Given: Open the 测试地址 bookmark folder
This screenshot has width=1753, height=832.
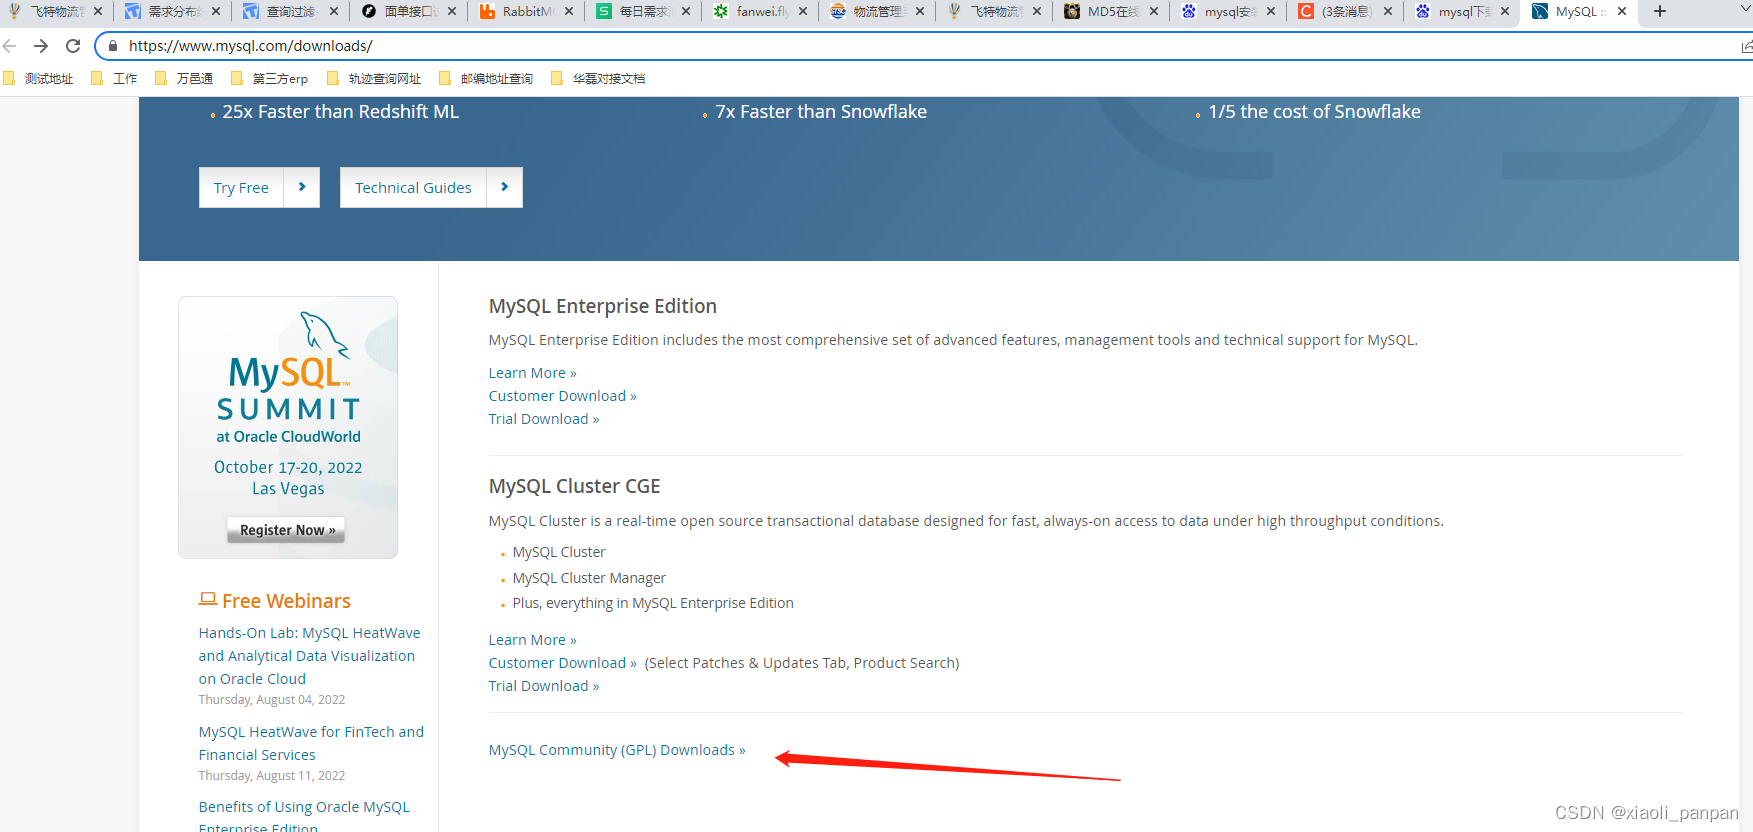Looking at the screenshot, I should click(39, 79).
